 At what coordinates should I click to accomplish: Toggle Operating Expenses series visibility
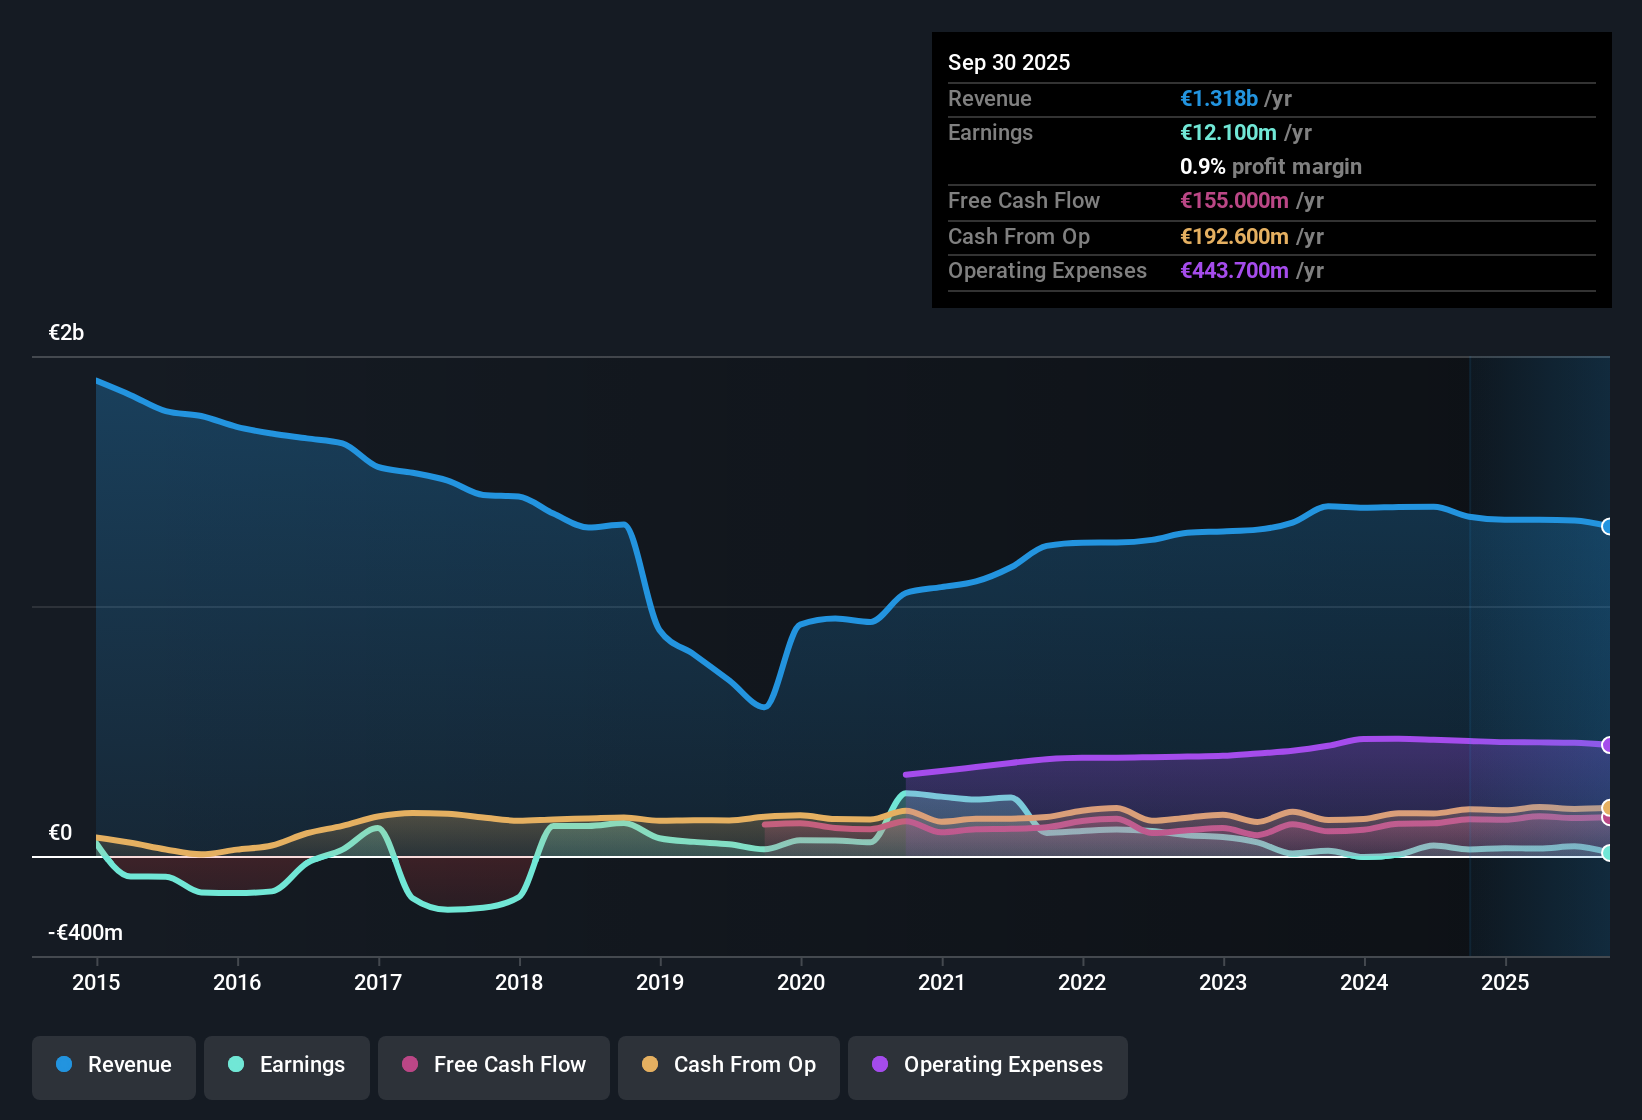[987, 1066]
